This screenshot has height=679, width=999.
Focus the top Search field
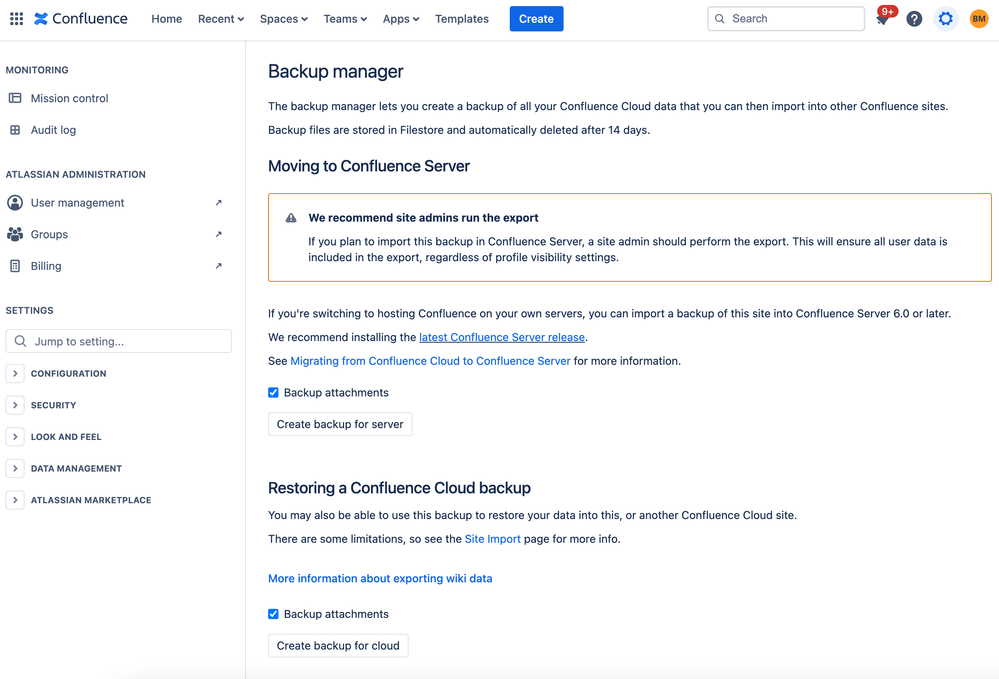[x=786, y=19]
